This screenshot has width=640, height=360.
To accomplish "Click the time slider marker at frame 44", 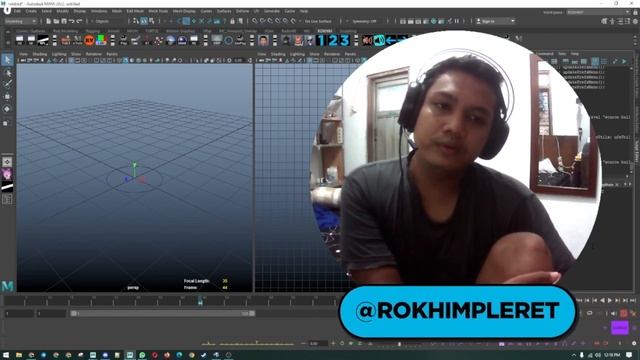I will [x=200, y=302].
